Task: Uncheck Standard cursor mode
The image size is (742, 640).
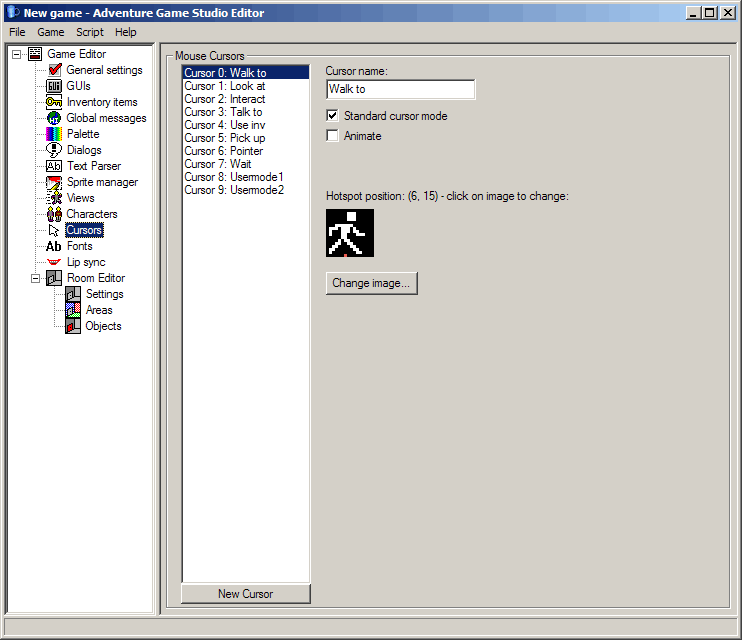Action: point(332,116)
